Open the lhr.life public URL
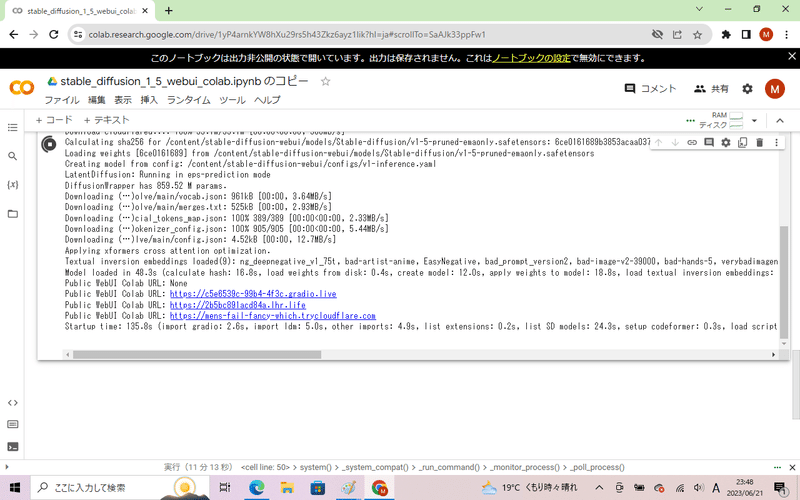Viewport: 800px width, 500px height. [238, 305]
